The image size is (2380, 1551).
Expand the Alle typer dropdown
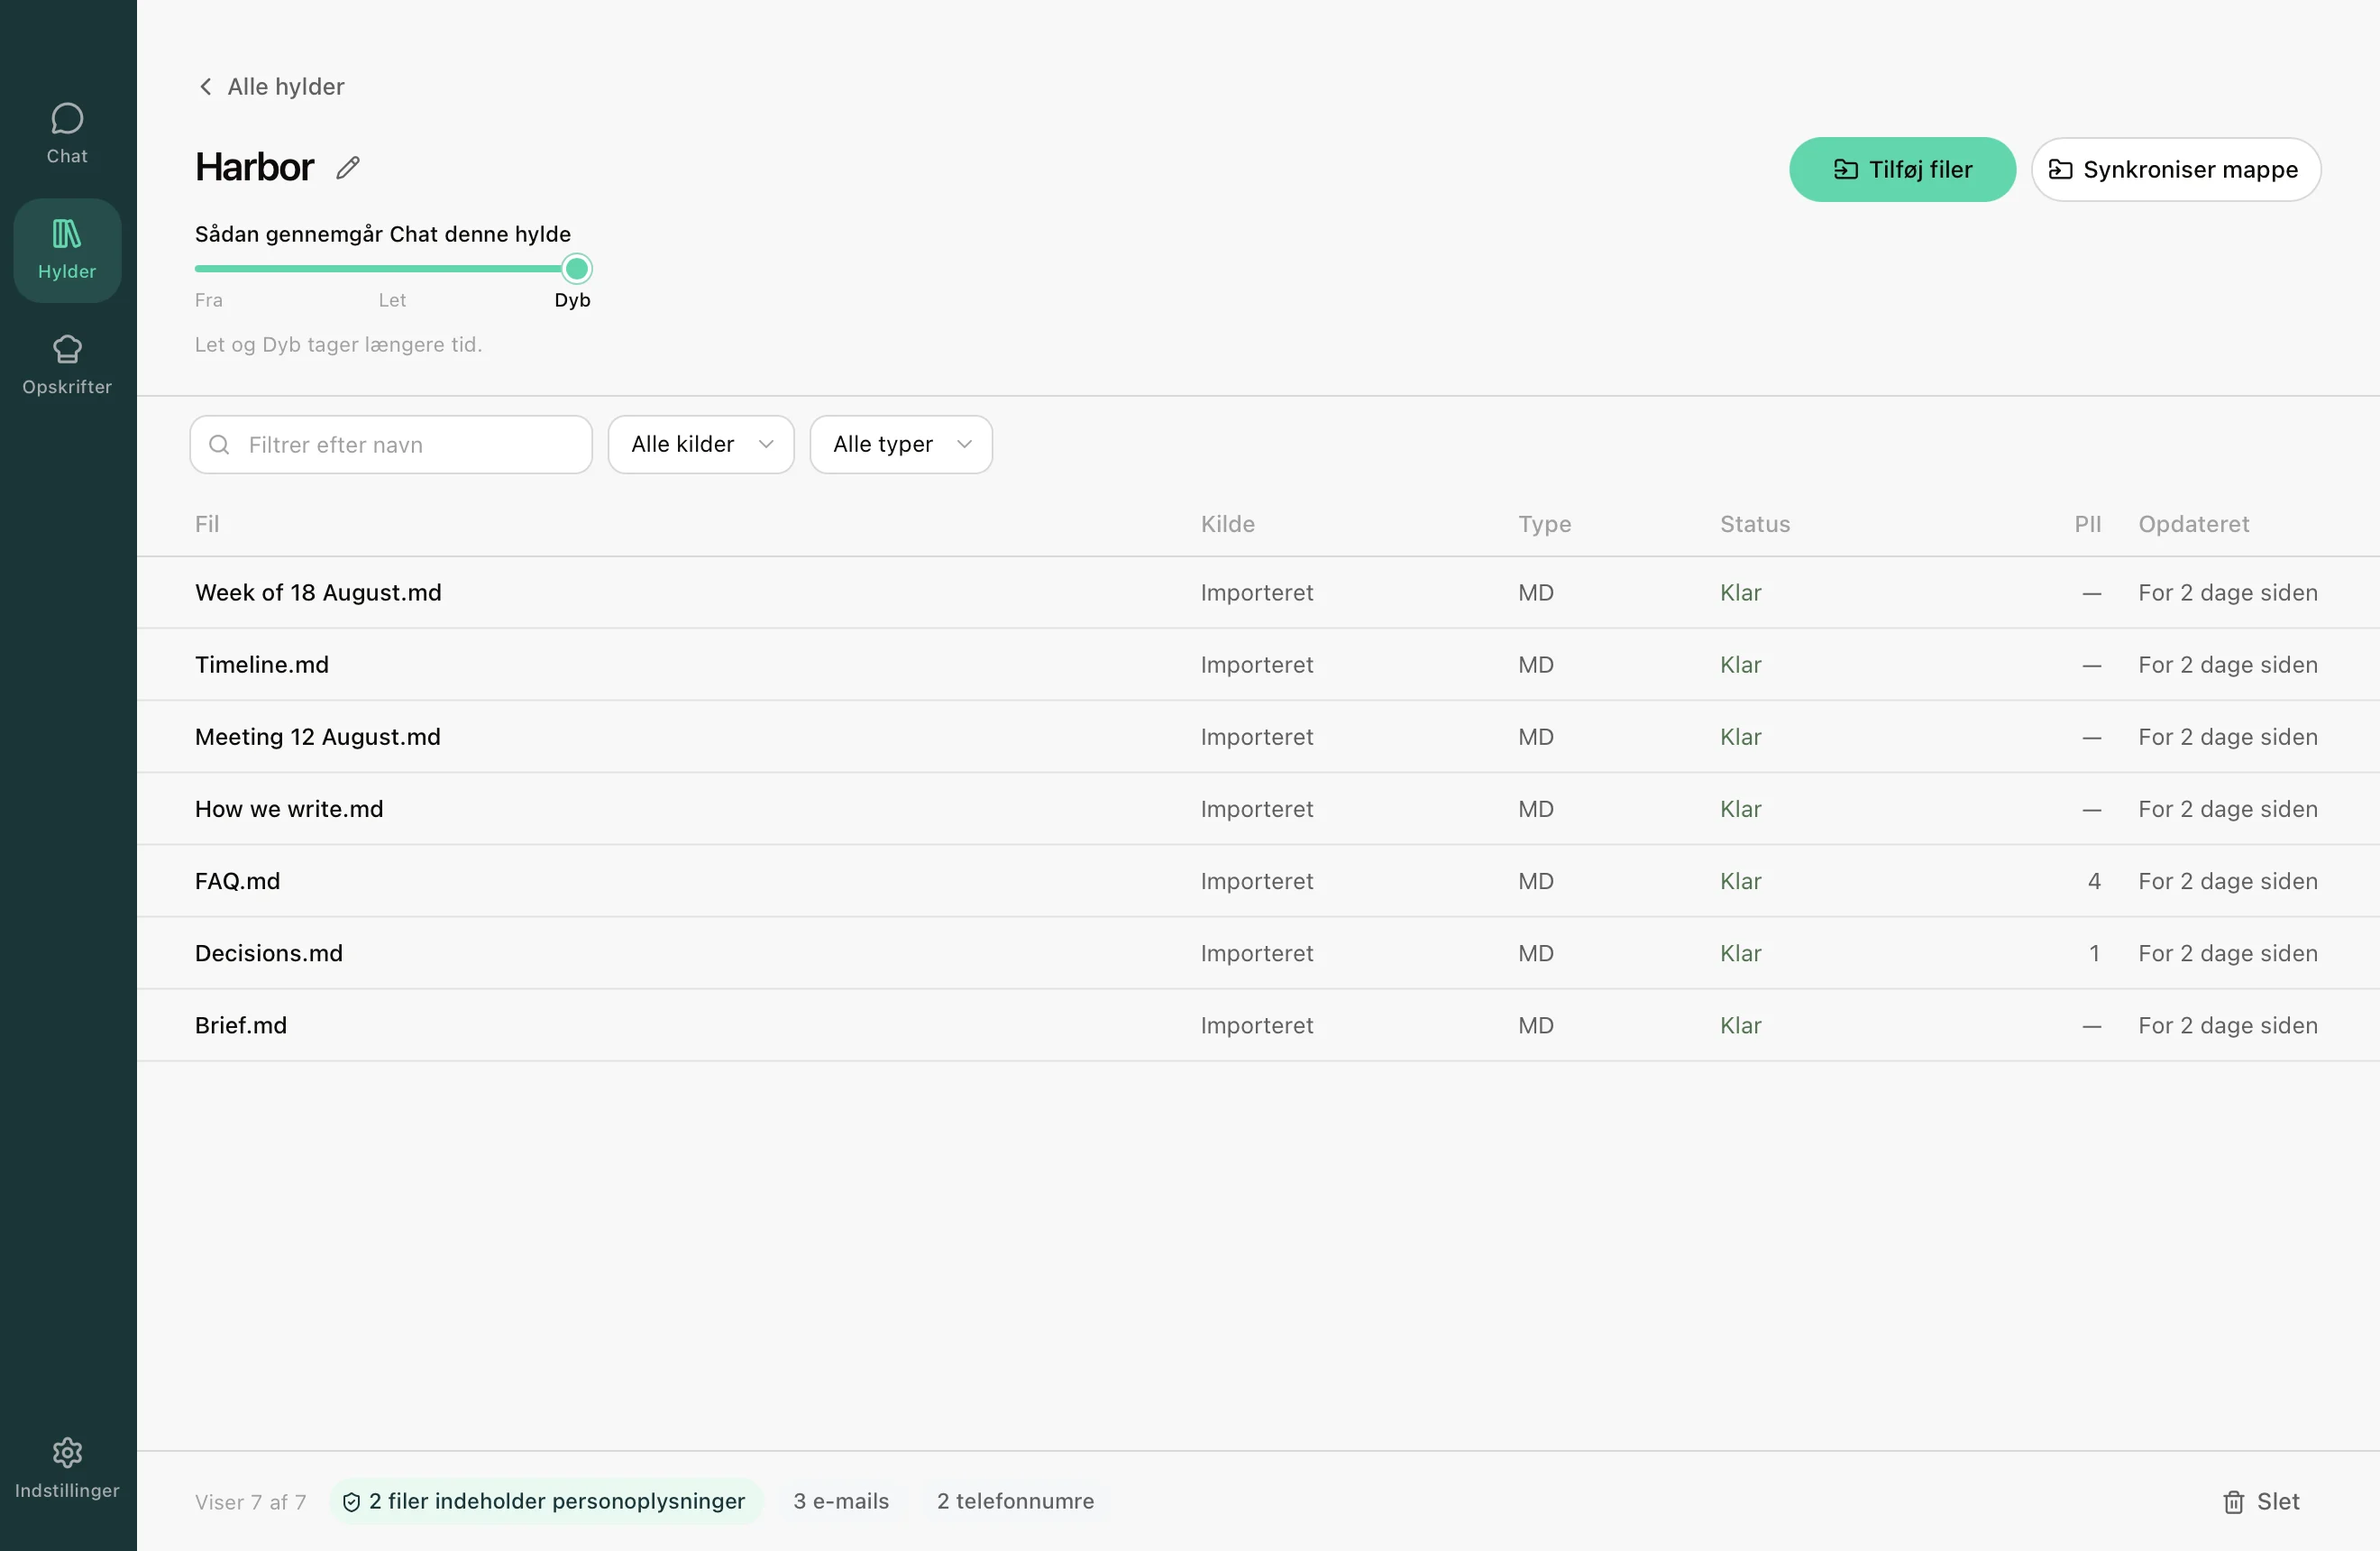[900, 445]
